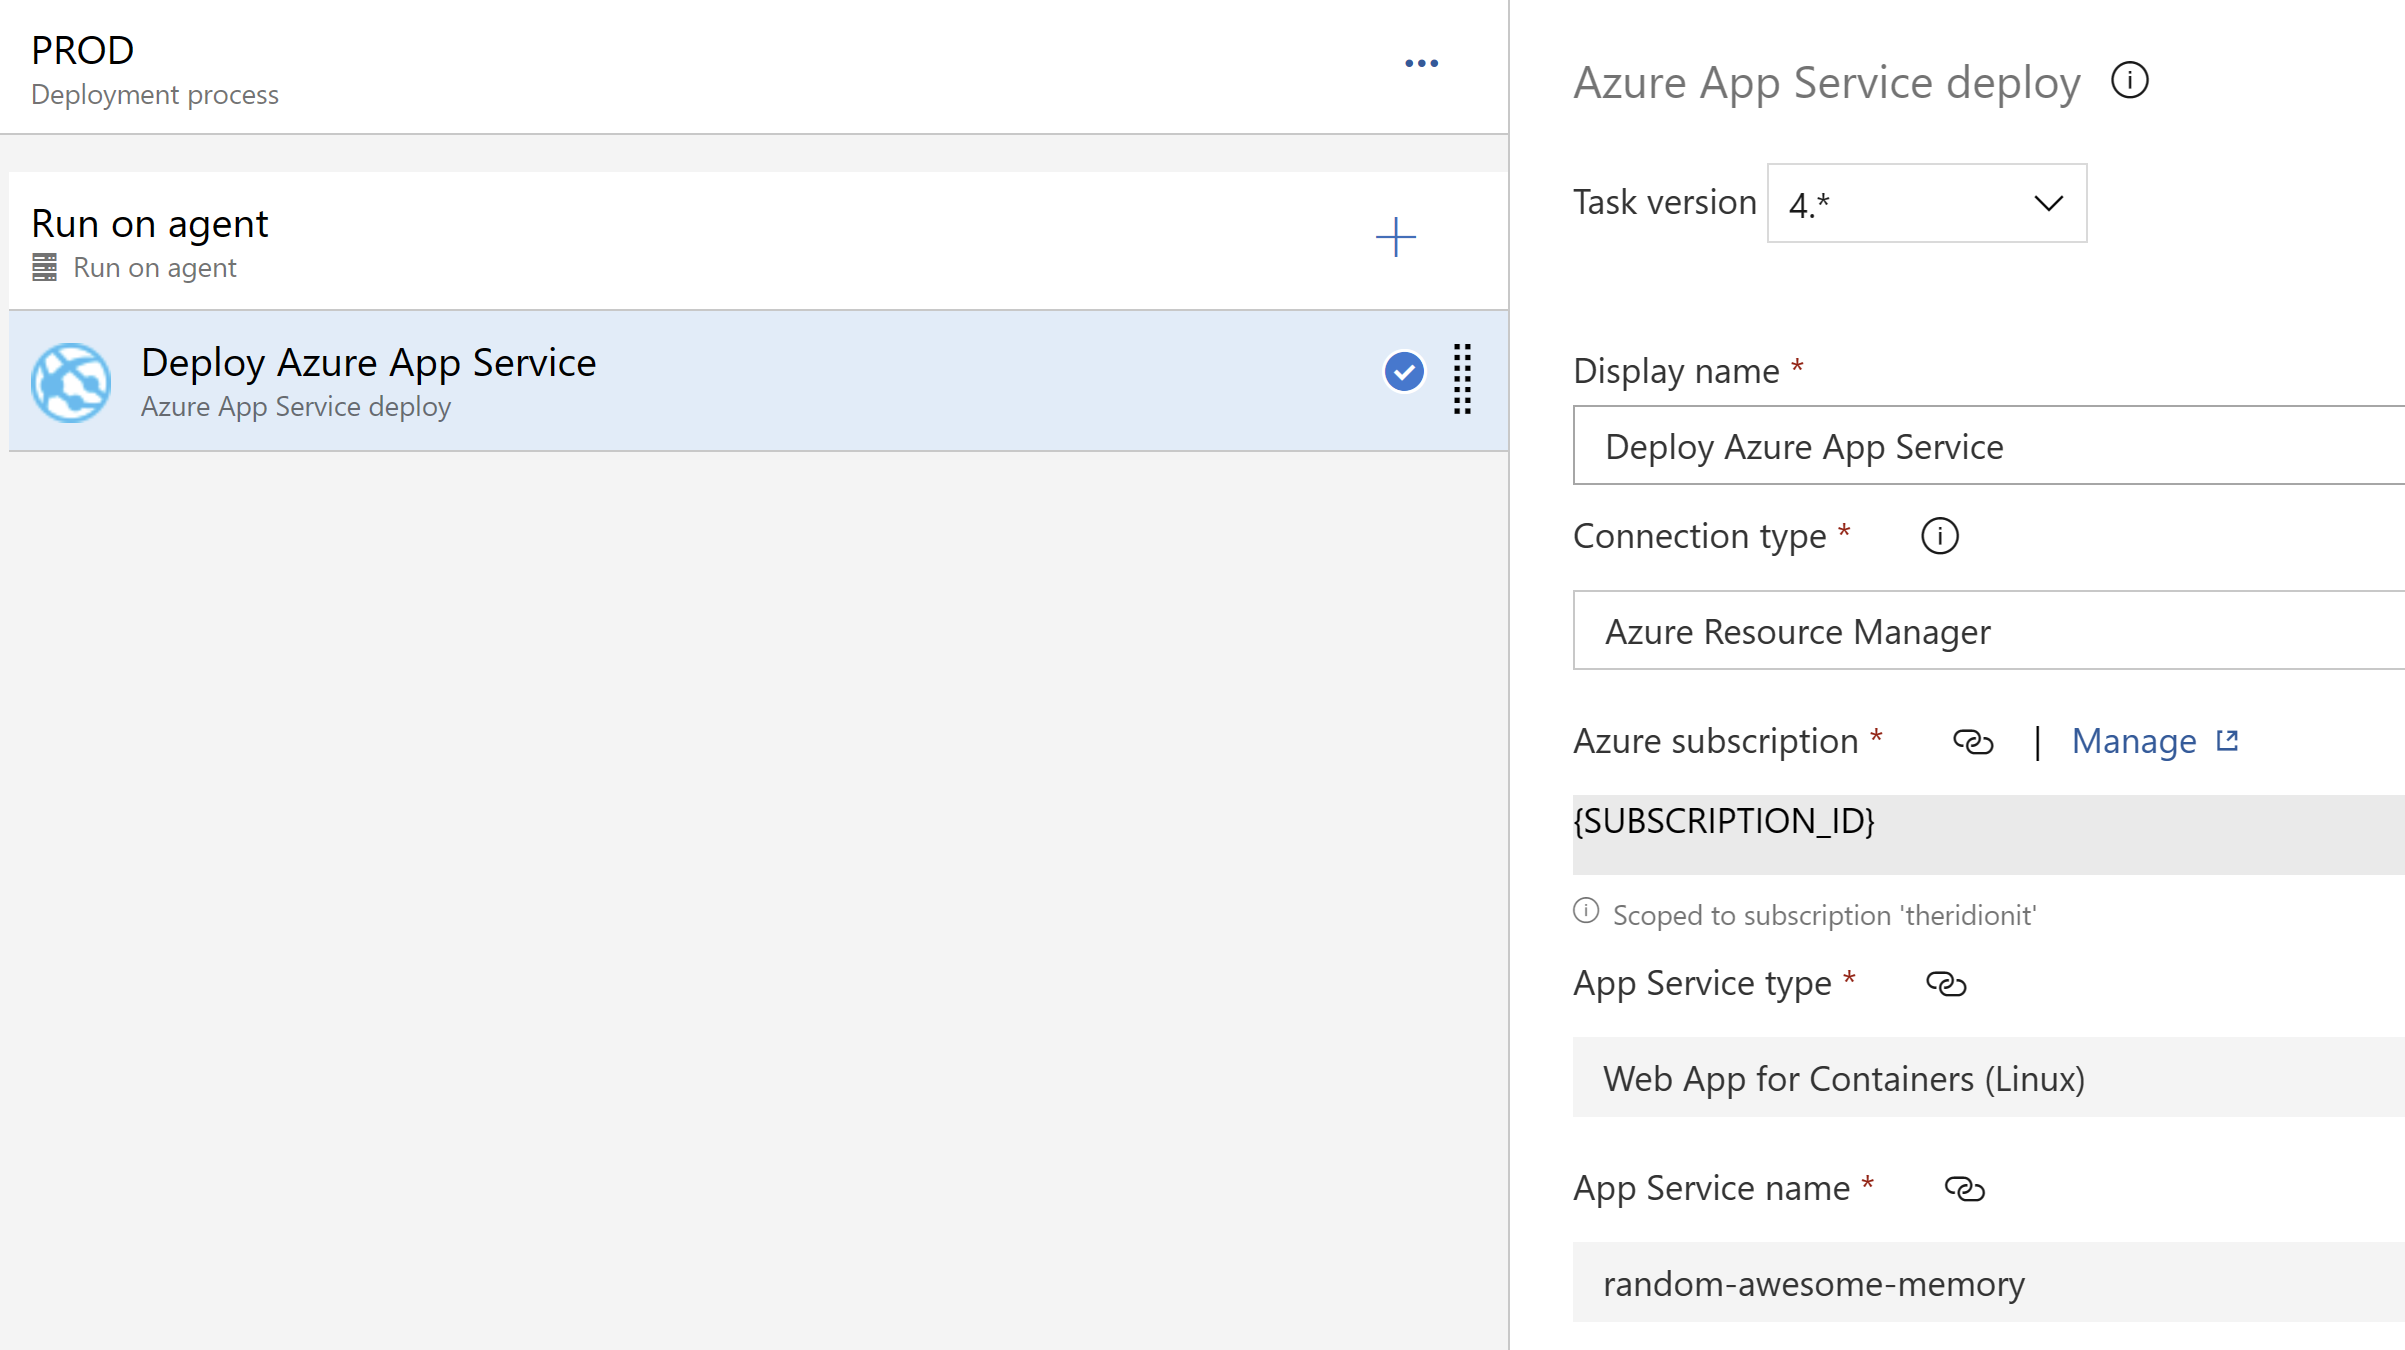Click the 'Connection type' label
The image size is (2405, 1350).
(x=1699, y=536)
